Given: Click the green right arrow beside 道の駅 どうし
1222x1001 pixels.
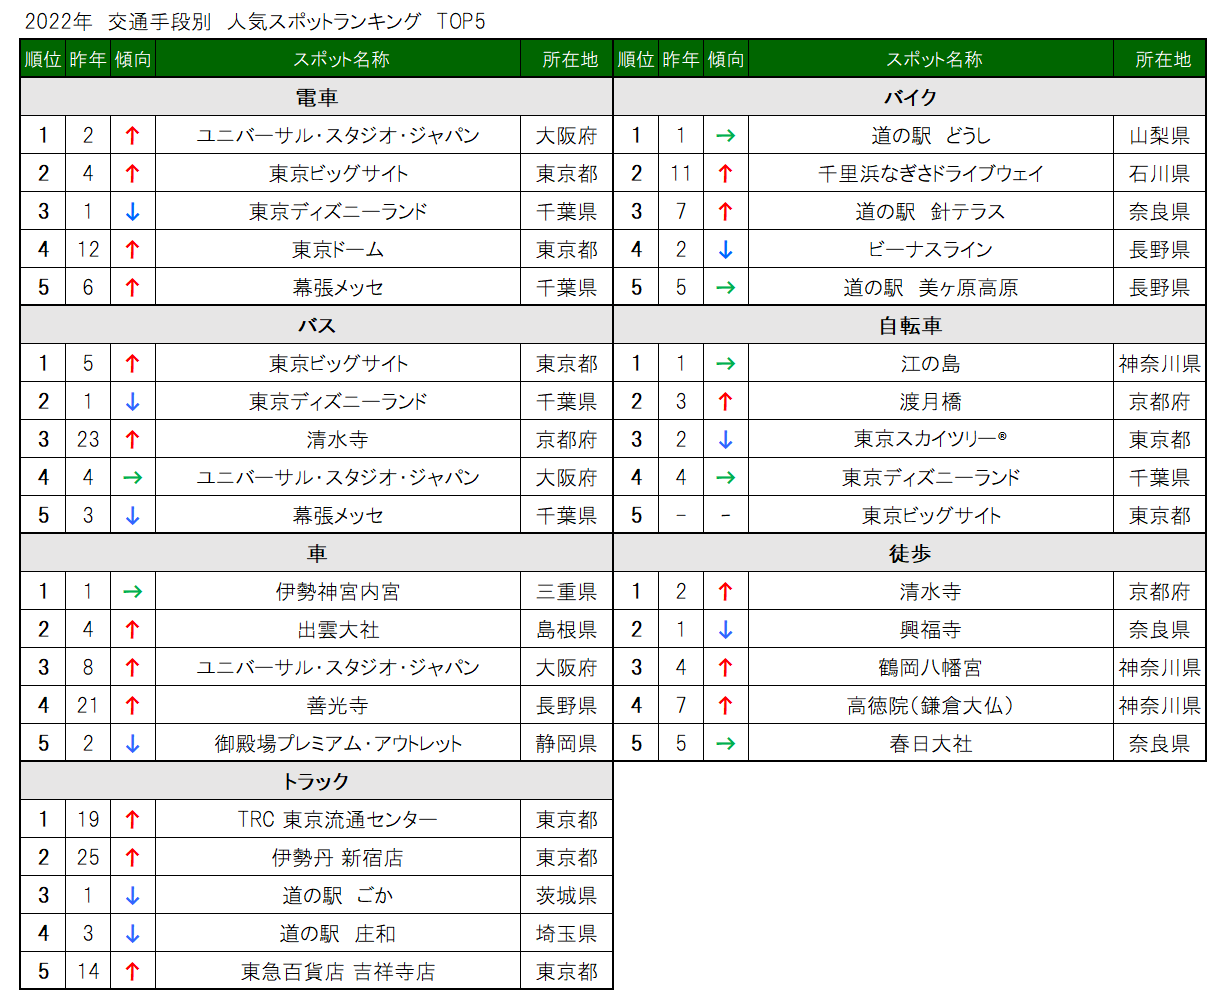Looking at the screenshot, I should click(x=726, y=136).
